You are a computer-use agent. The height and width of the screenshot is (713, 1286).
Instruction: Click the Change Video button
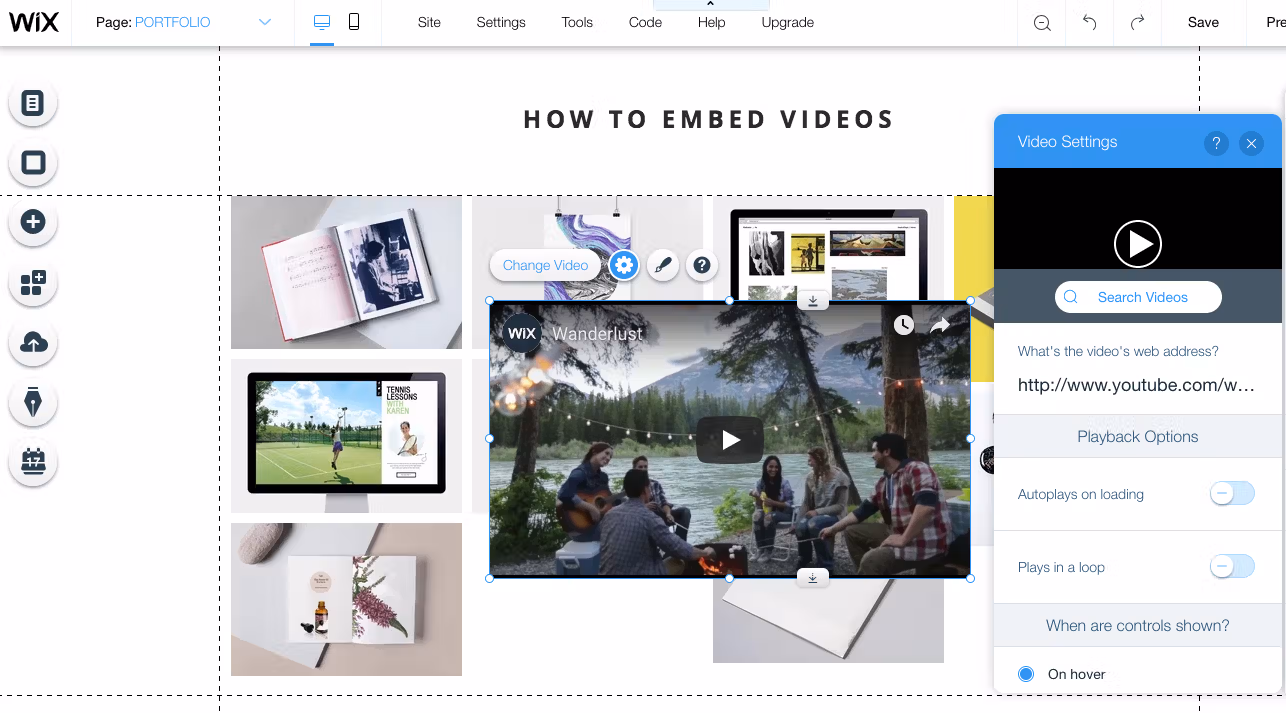(x=545, y=265)
